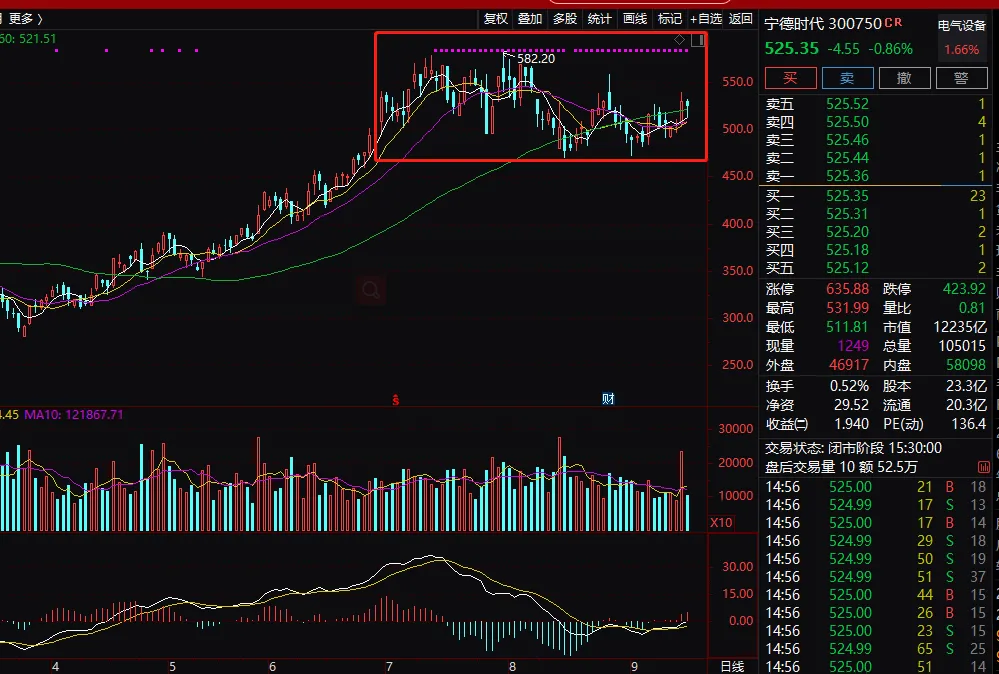Toggle 叠加 overlay comparison
This screenshot has height=674, width=999.
[530, 18]
